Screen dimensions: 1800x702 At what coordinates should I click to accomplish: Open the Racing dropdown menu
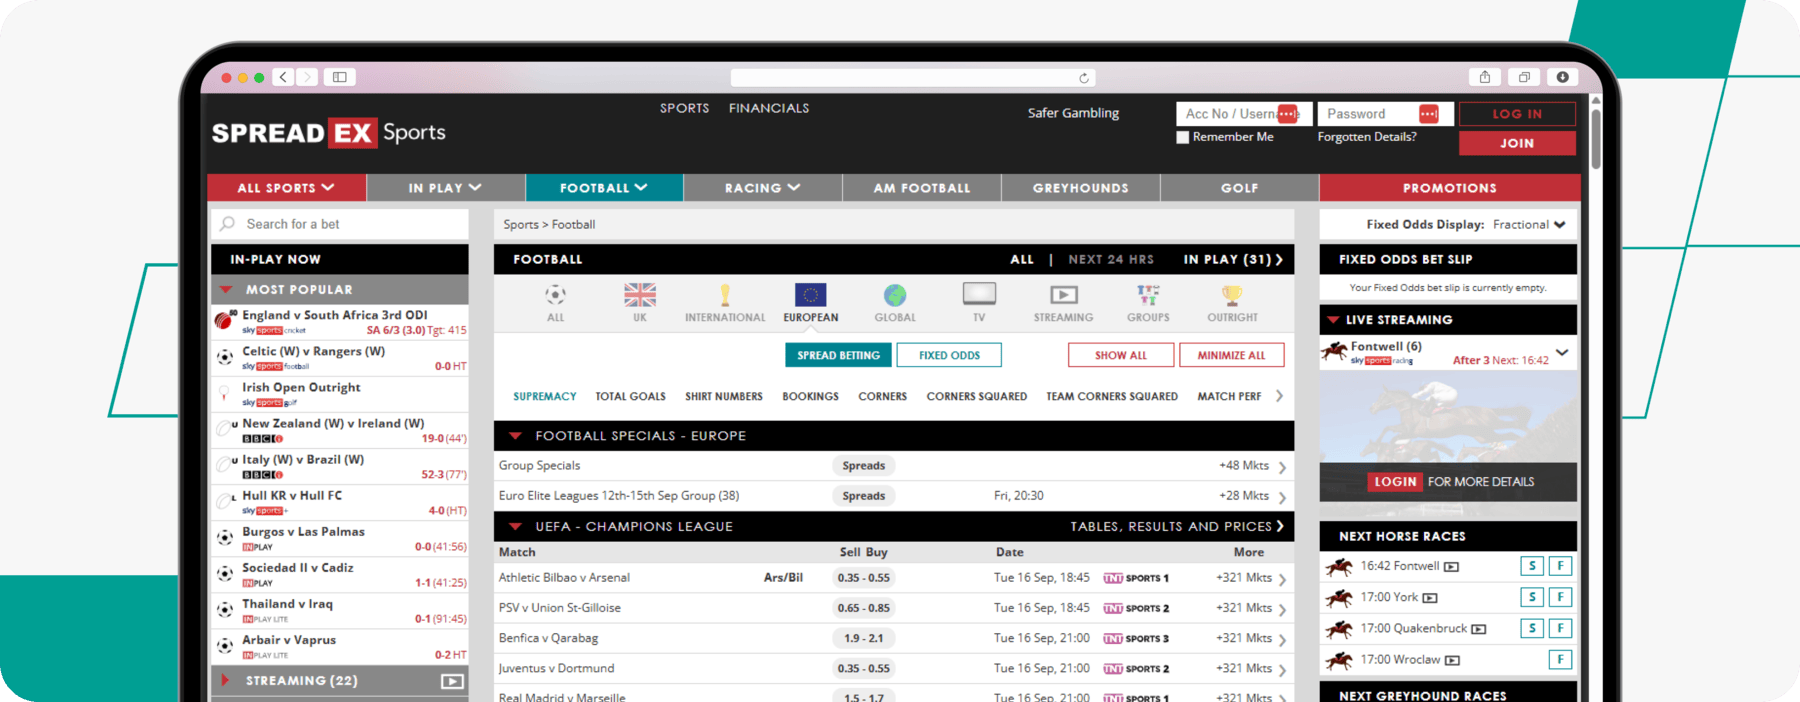tap(763, 187)
